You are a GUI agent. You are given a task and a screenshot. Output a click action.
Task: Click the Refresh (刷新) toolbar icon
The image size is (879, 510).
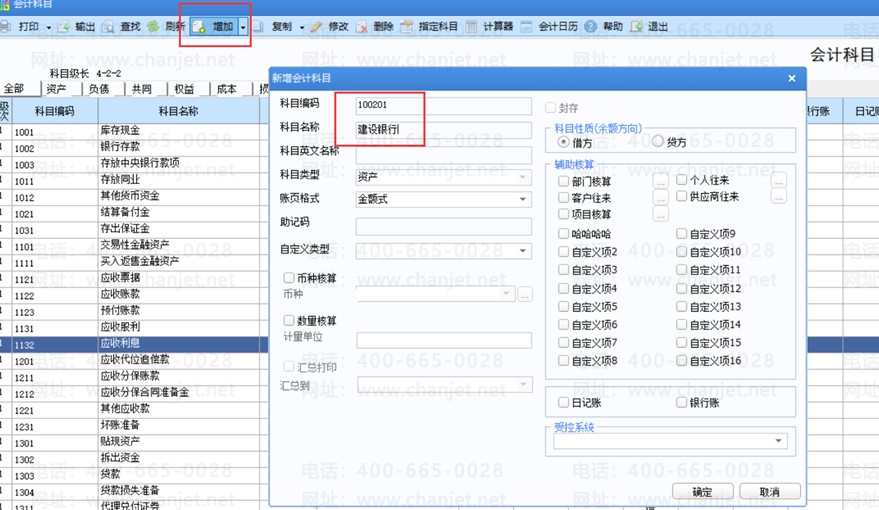(153, 26)
